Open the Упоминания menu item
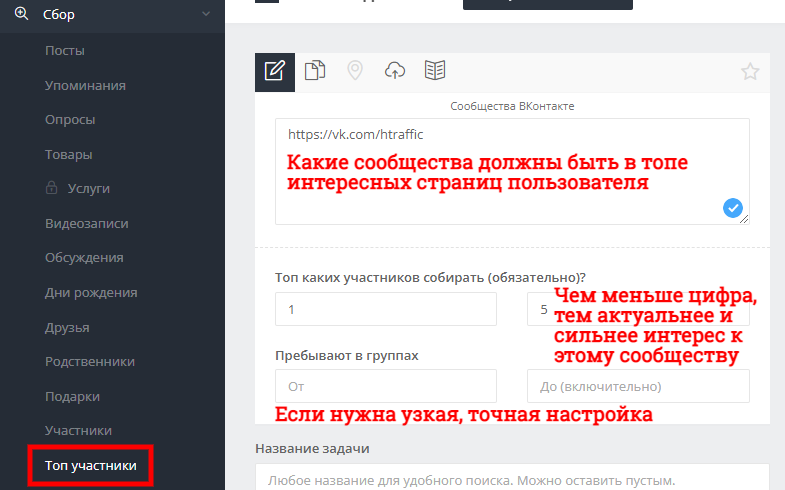This screenshot has width=785, height=490. [85, 86]
